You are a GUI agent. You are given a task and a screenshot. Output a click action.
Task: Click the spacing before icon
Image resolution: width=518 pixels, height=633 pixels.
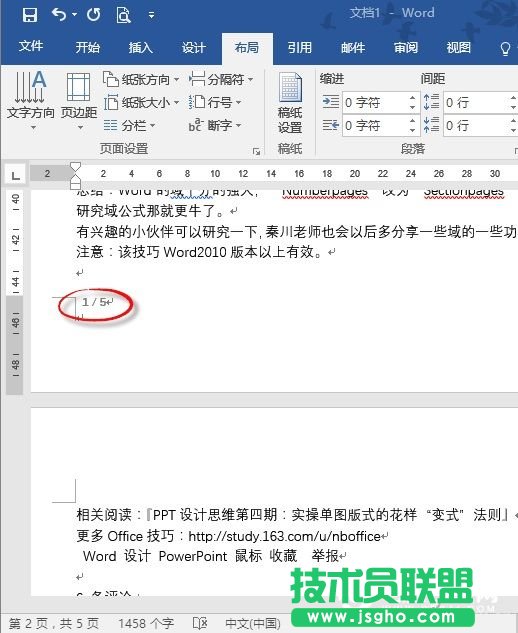(x=431, y=102)
